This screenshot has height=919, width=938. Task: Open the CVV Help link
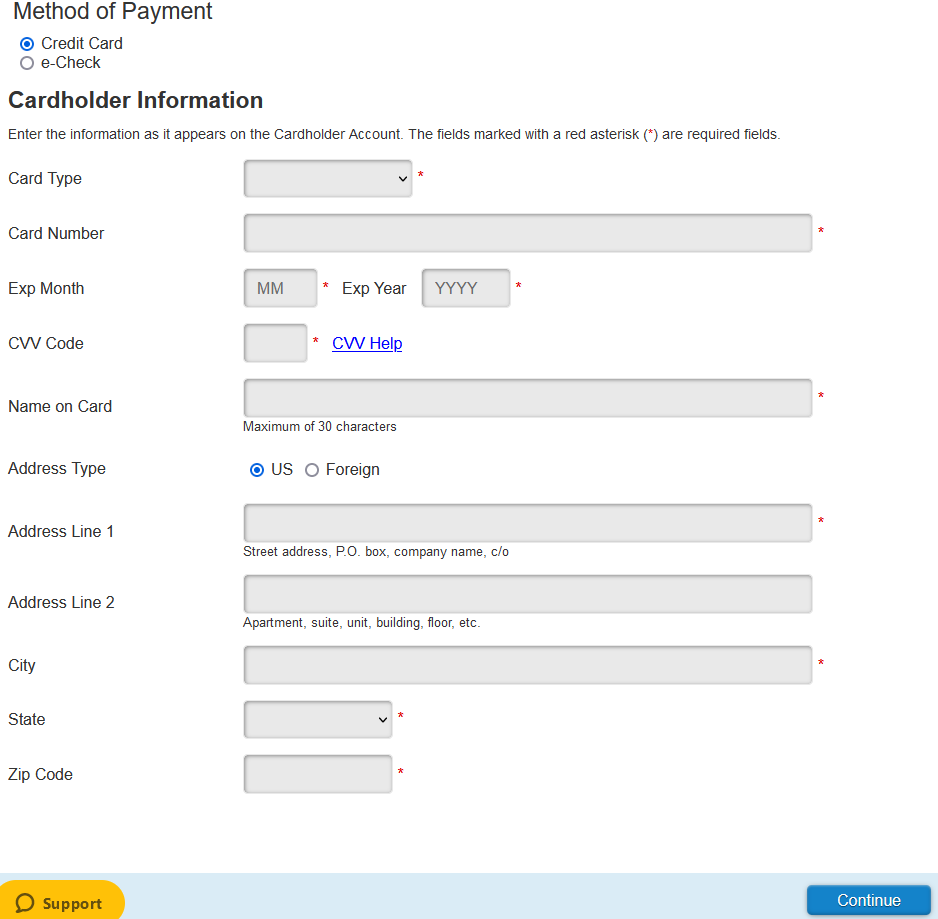(367, 343)
